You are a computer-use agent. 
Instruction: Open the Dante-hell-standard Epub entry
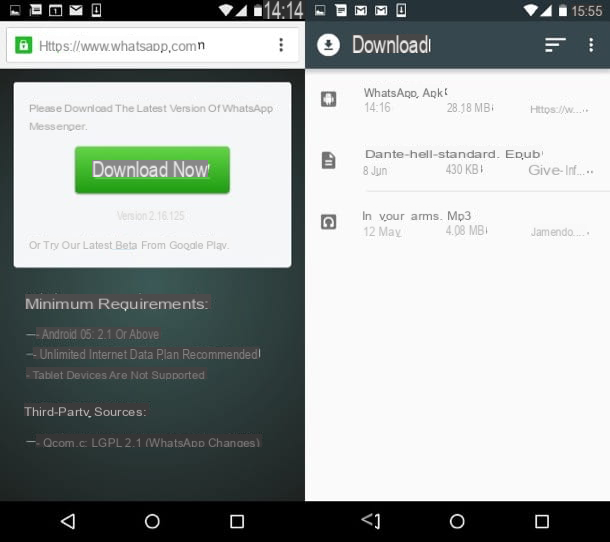coord(458,161)
